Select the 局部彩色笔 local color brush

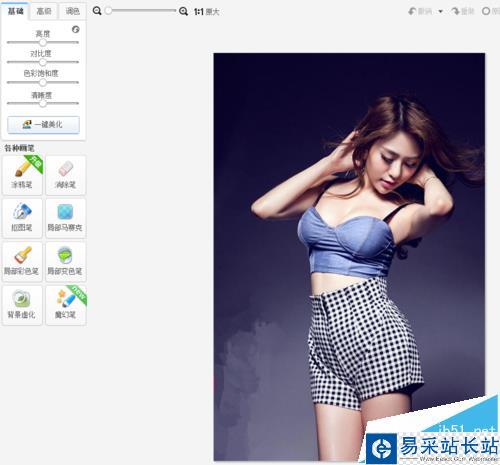point(22,262)
